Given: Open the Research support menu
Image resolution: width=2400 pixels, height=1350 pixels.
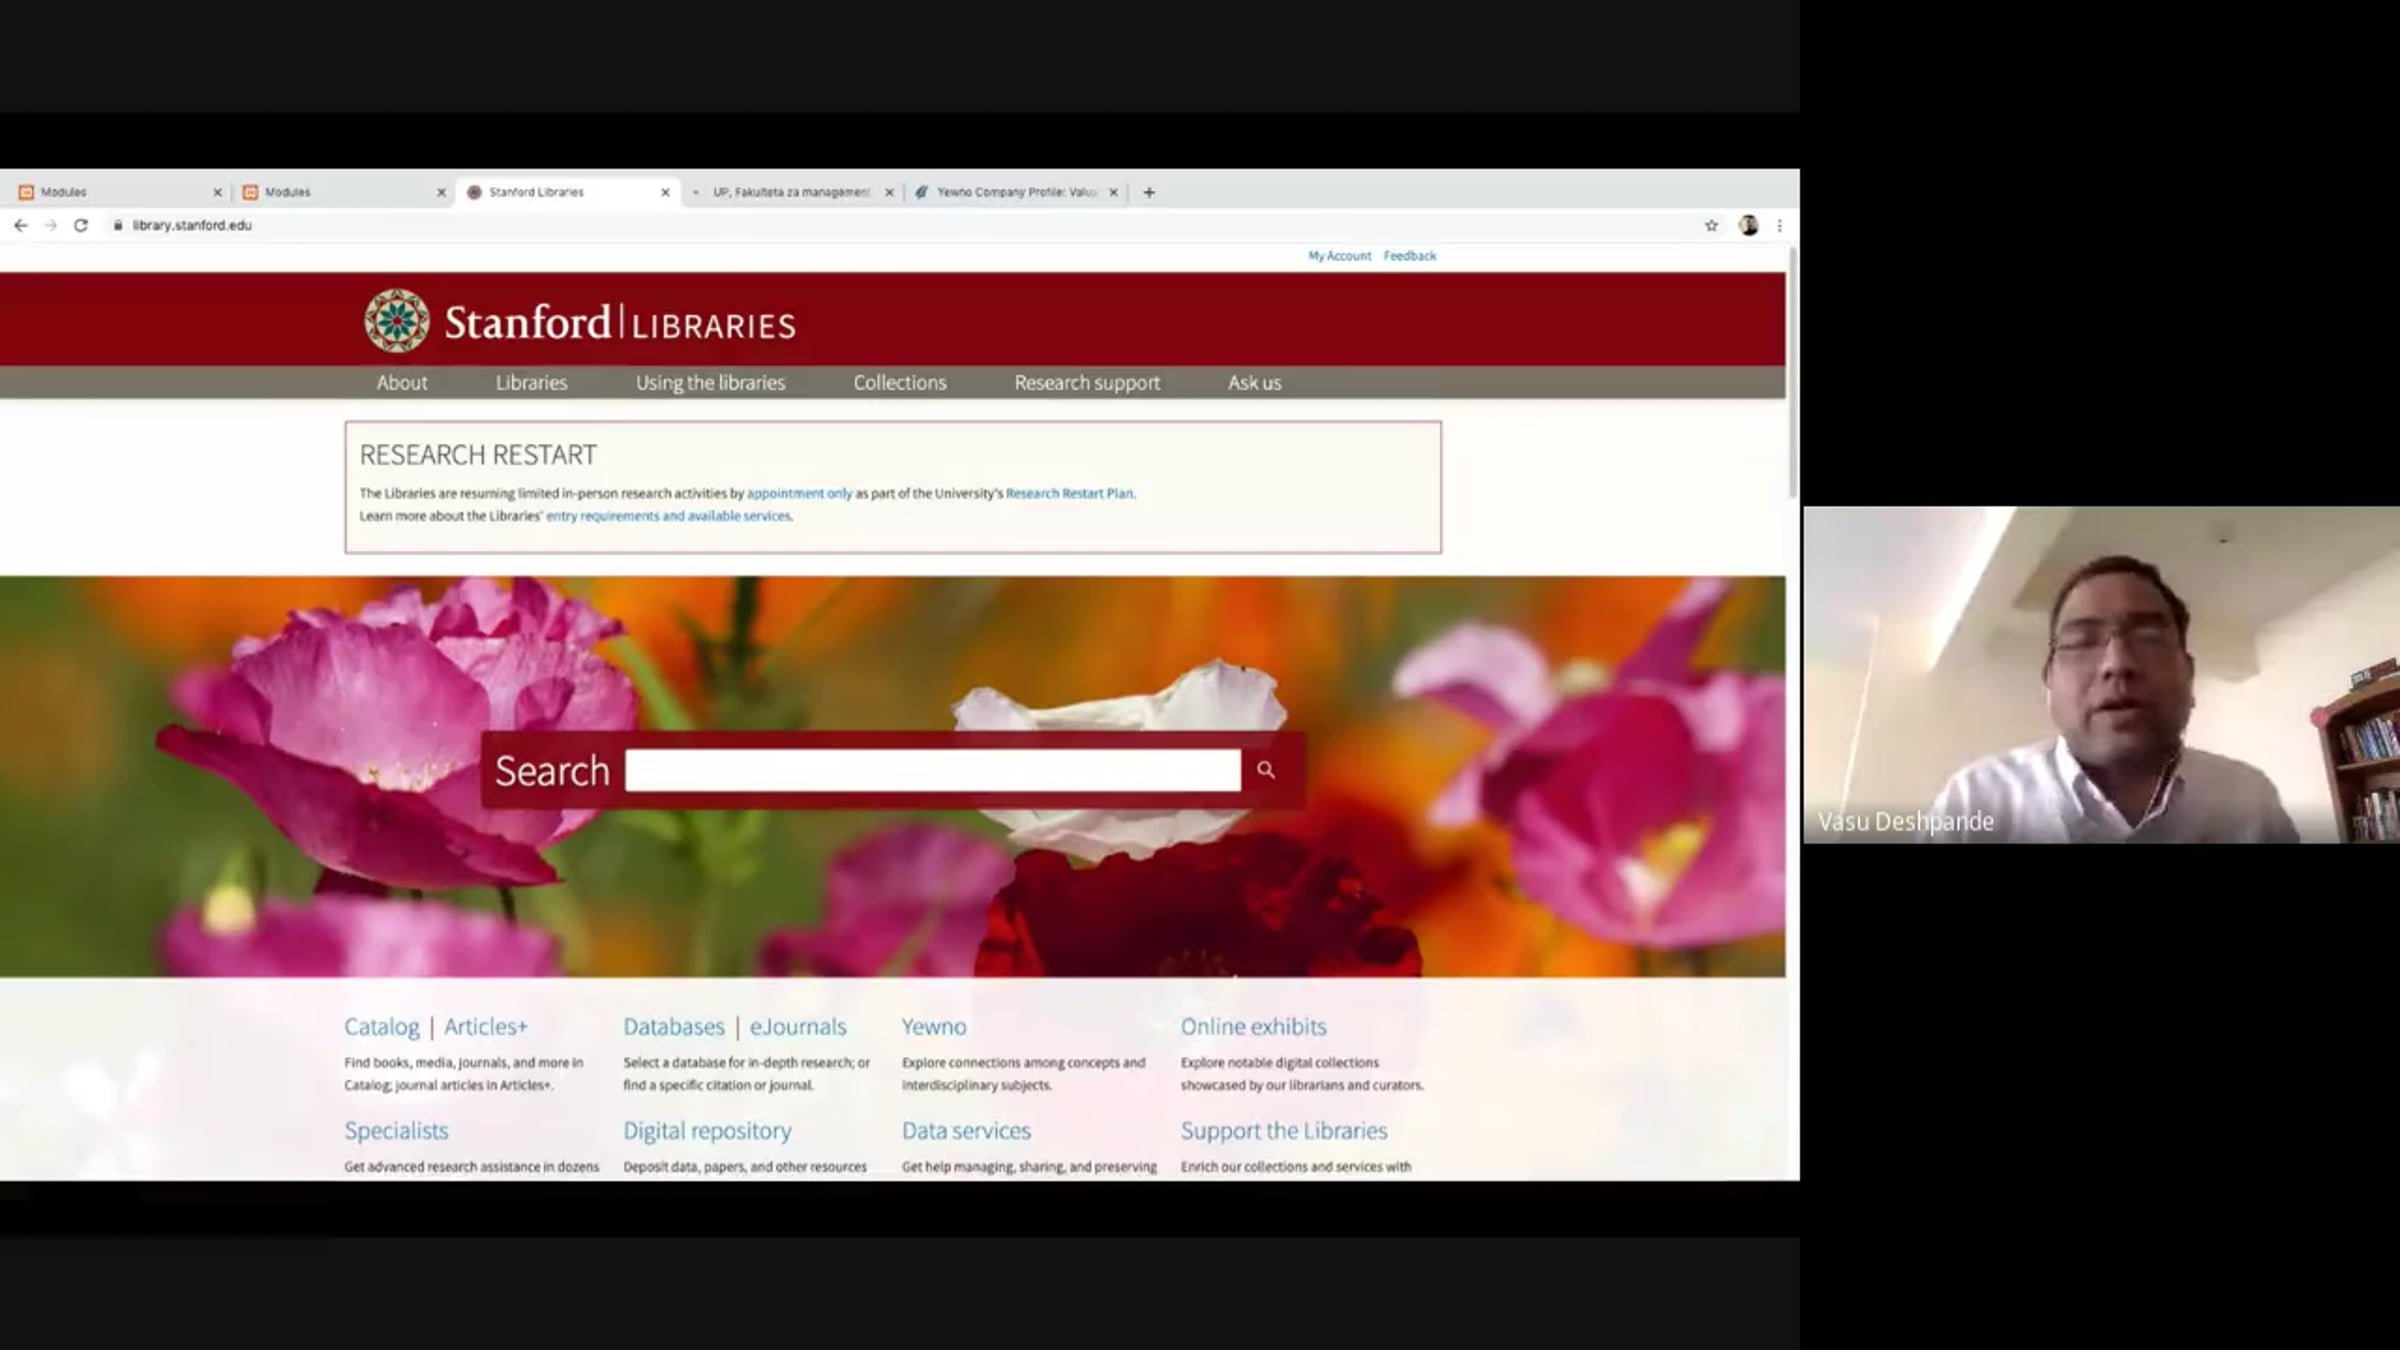Looking at the screenshot, I should [1087, 382].
